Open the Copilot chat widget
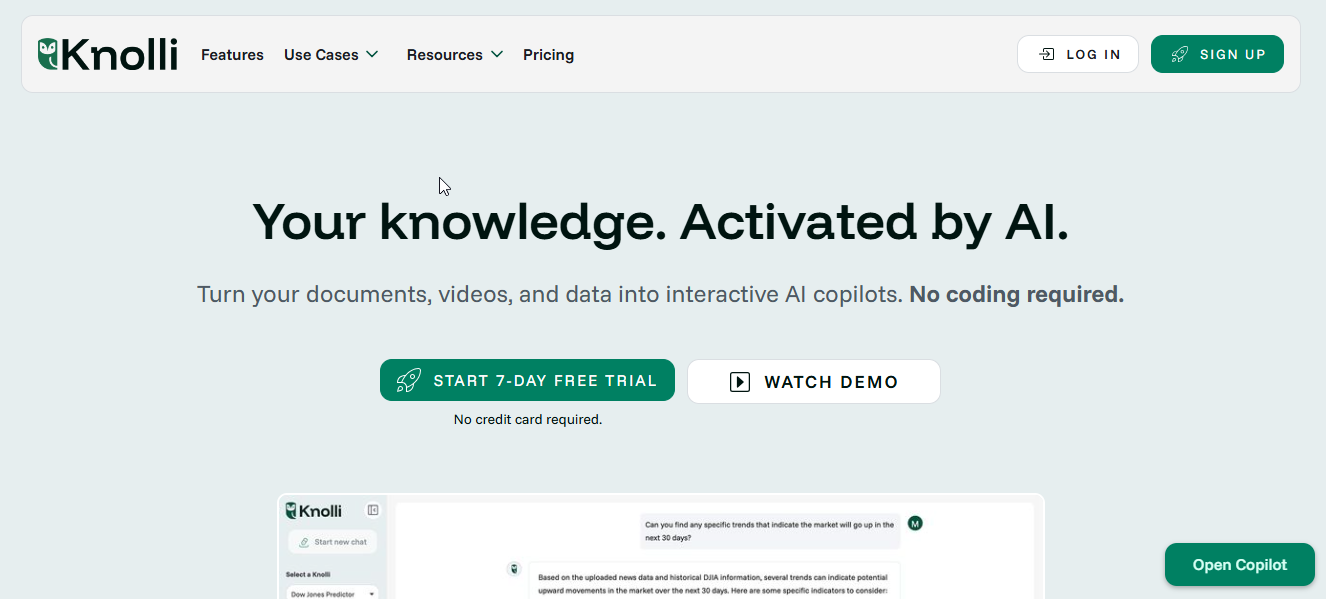The width and height of the screenshot is (1326, 599). [x=1240, y=565]
